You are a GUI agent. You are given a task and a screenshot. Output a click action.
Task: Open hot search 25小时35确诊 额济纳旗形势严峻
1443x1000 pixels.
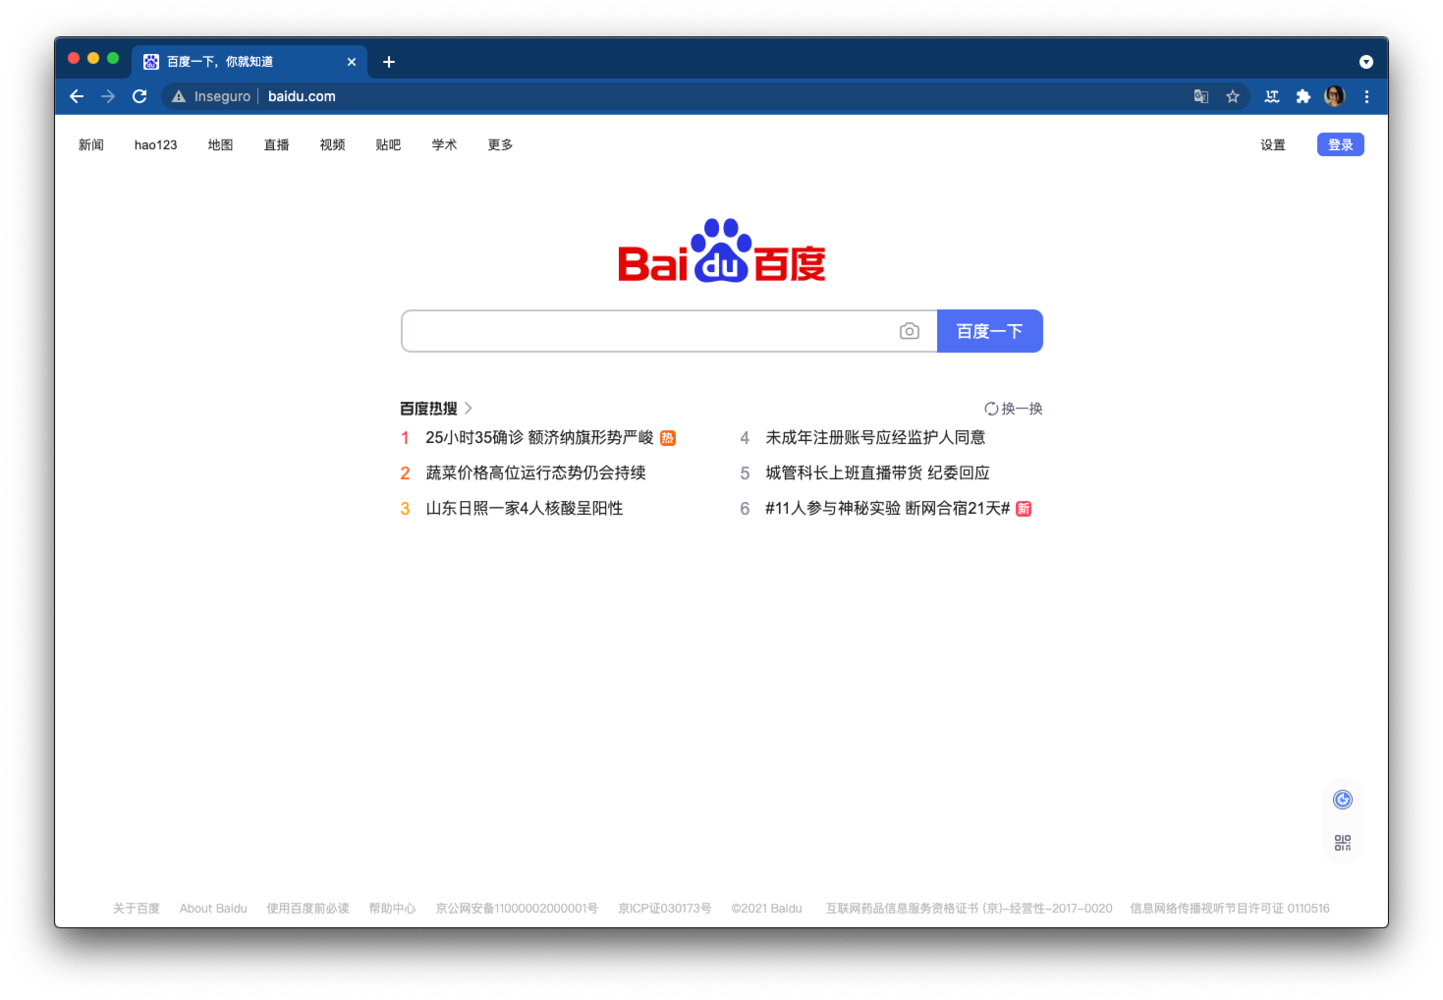click(x=539, y=437)
